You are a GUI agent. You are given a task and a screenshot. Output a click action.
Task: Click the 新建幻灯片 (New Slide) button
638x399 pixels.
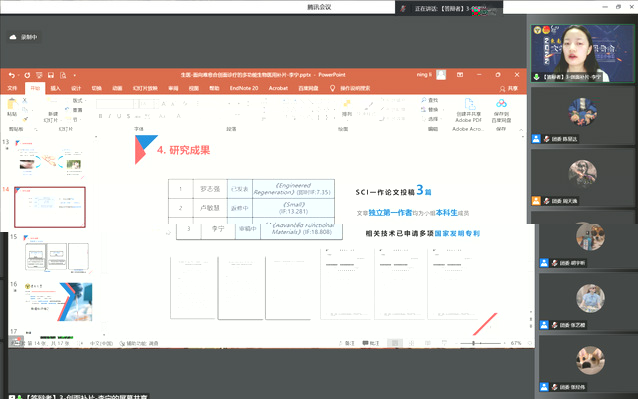tap(52, 110)
